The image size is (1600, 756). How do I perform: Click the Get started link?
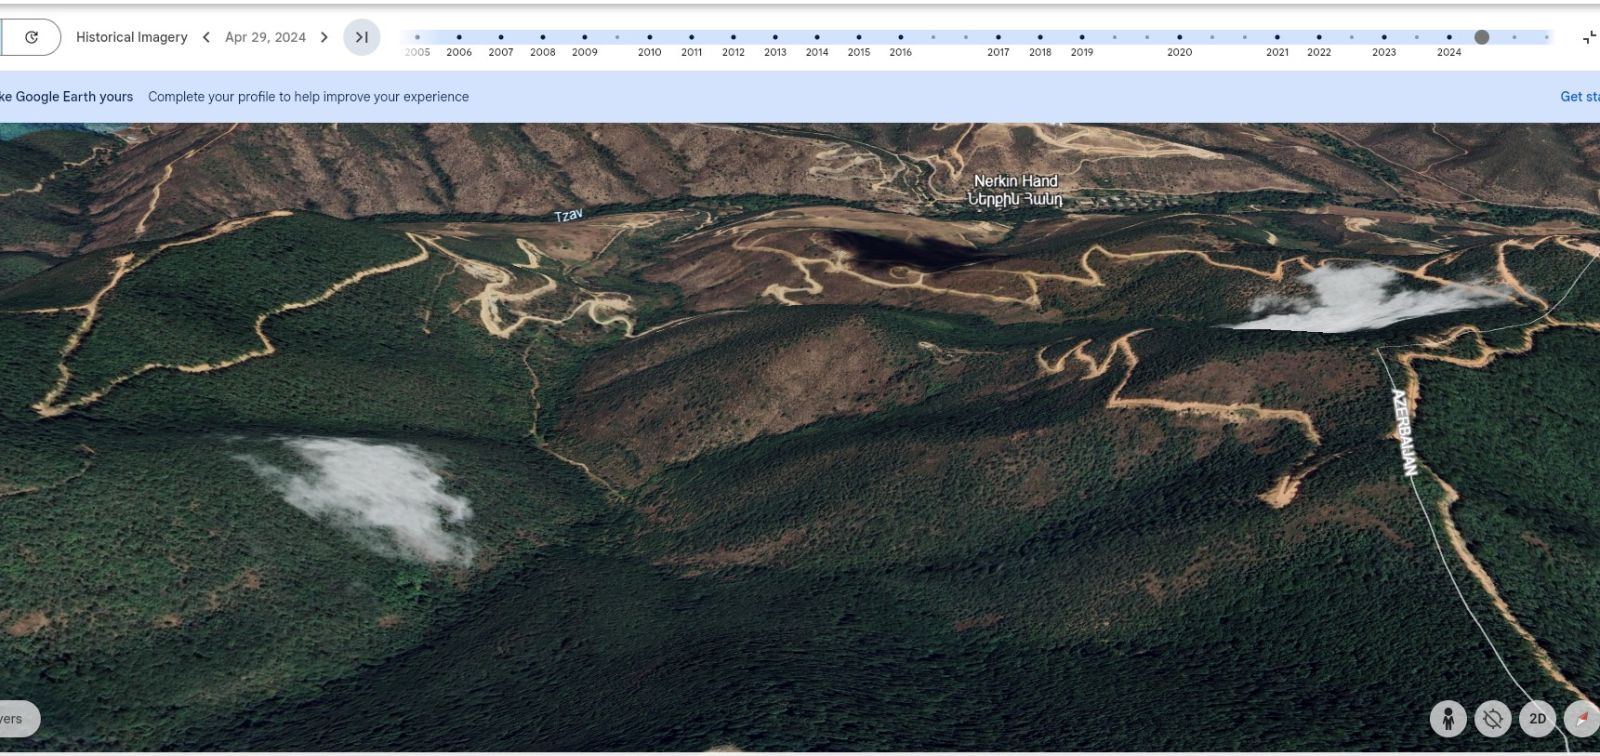tap(1578, 97)
